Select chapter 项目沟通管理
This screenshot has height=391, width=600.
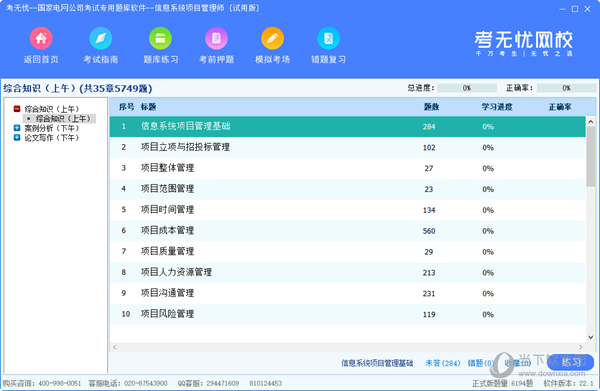(347, 293)
